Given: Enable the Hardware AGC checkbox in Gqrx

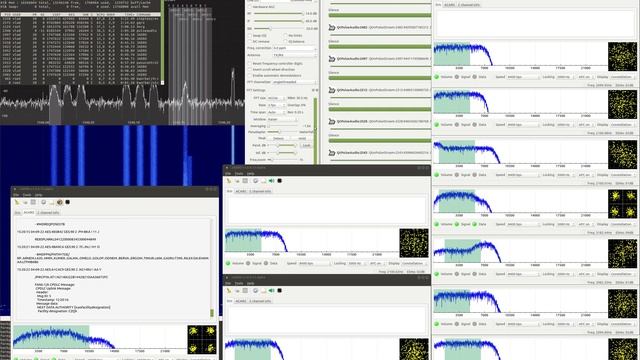Looking at the screenshot, I should coord(250,7).
